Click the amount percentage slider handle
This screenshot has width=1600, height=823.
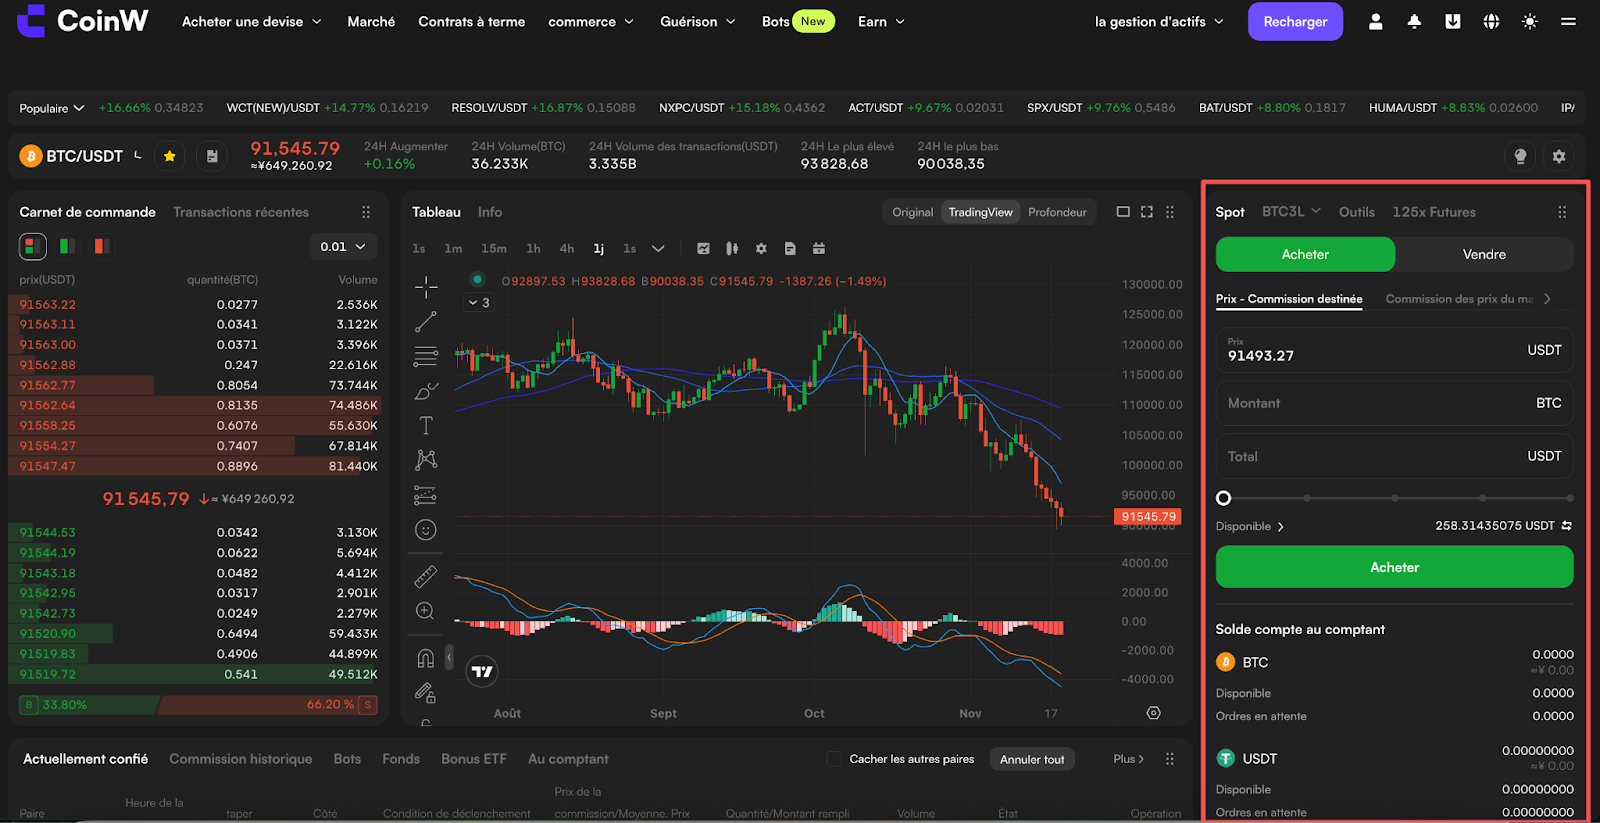coord(1223,498)
